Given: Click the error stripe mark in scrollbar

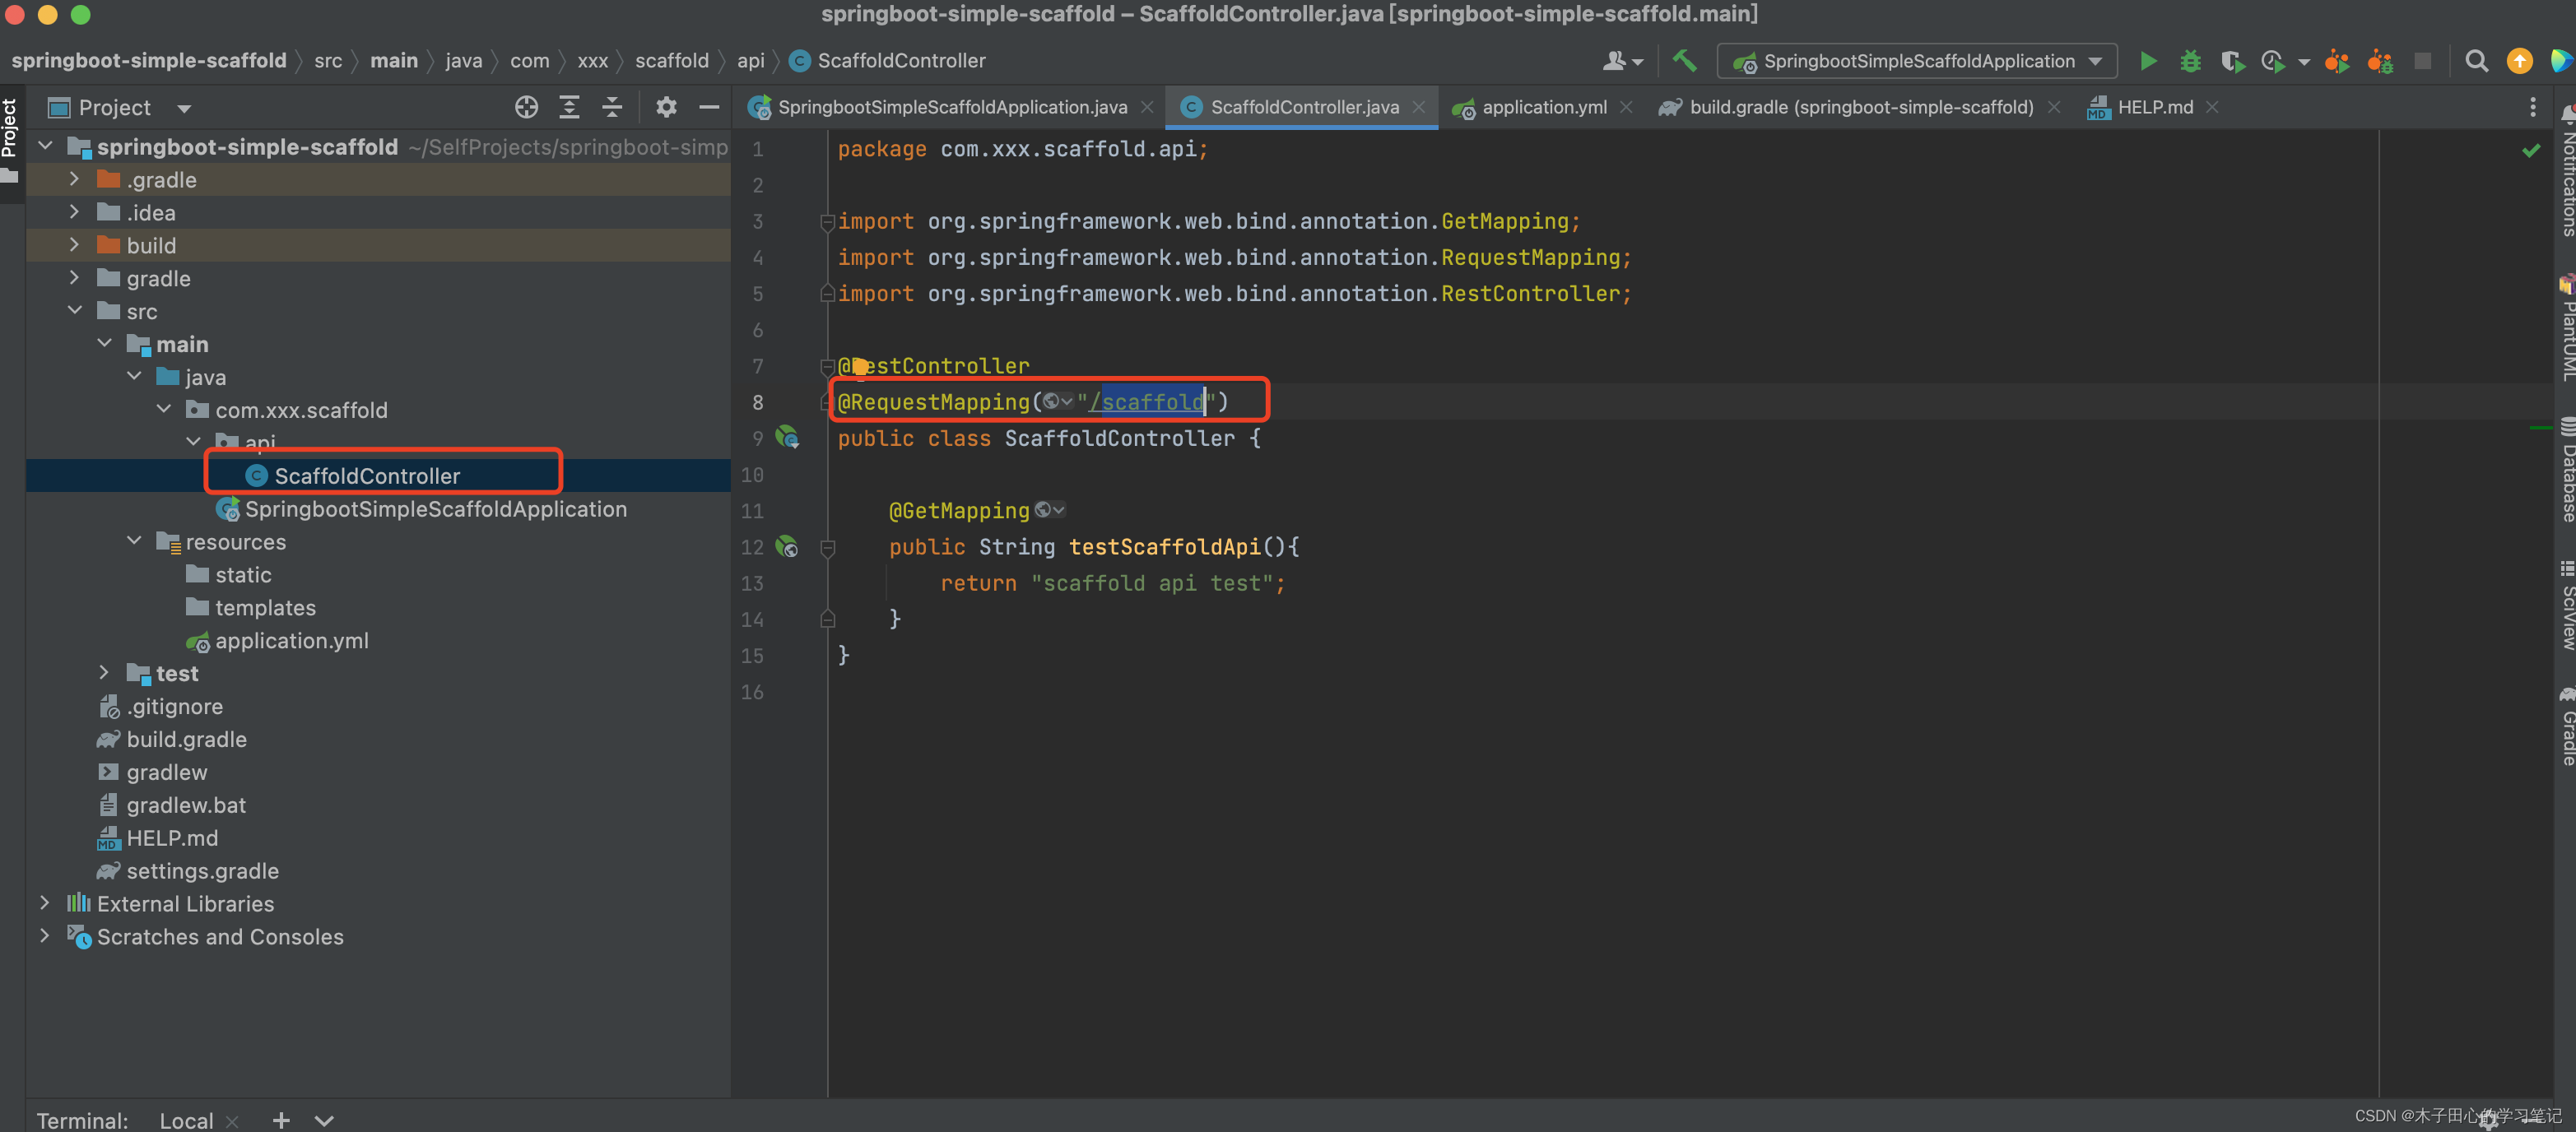Looking at the screenshot, I should coord(2541,428).
